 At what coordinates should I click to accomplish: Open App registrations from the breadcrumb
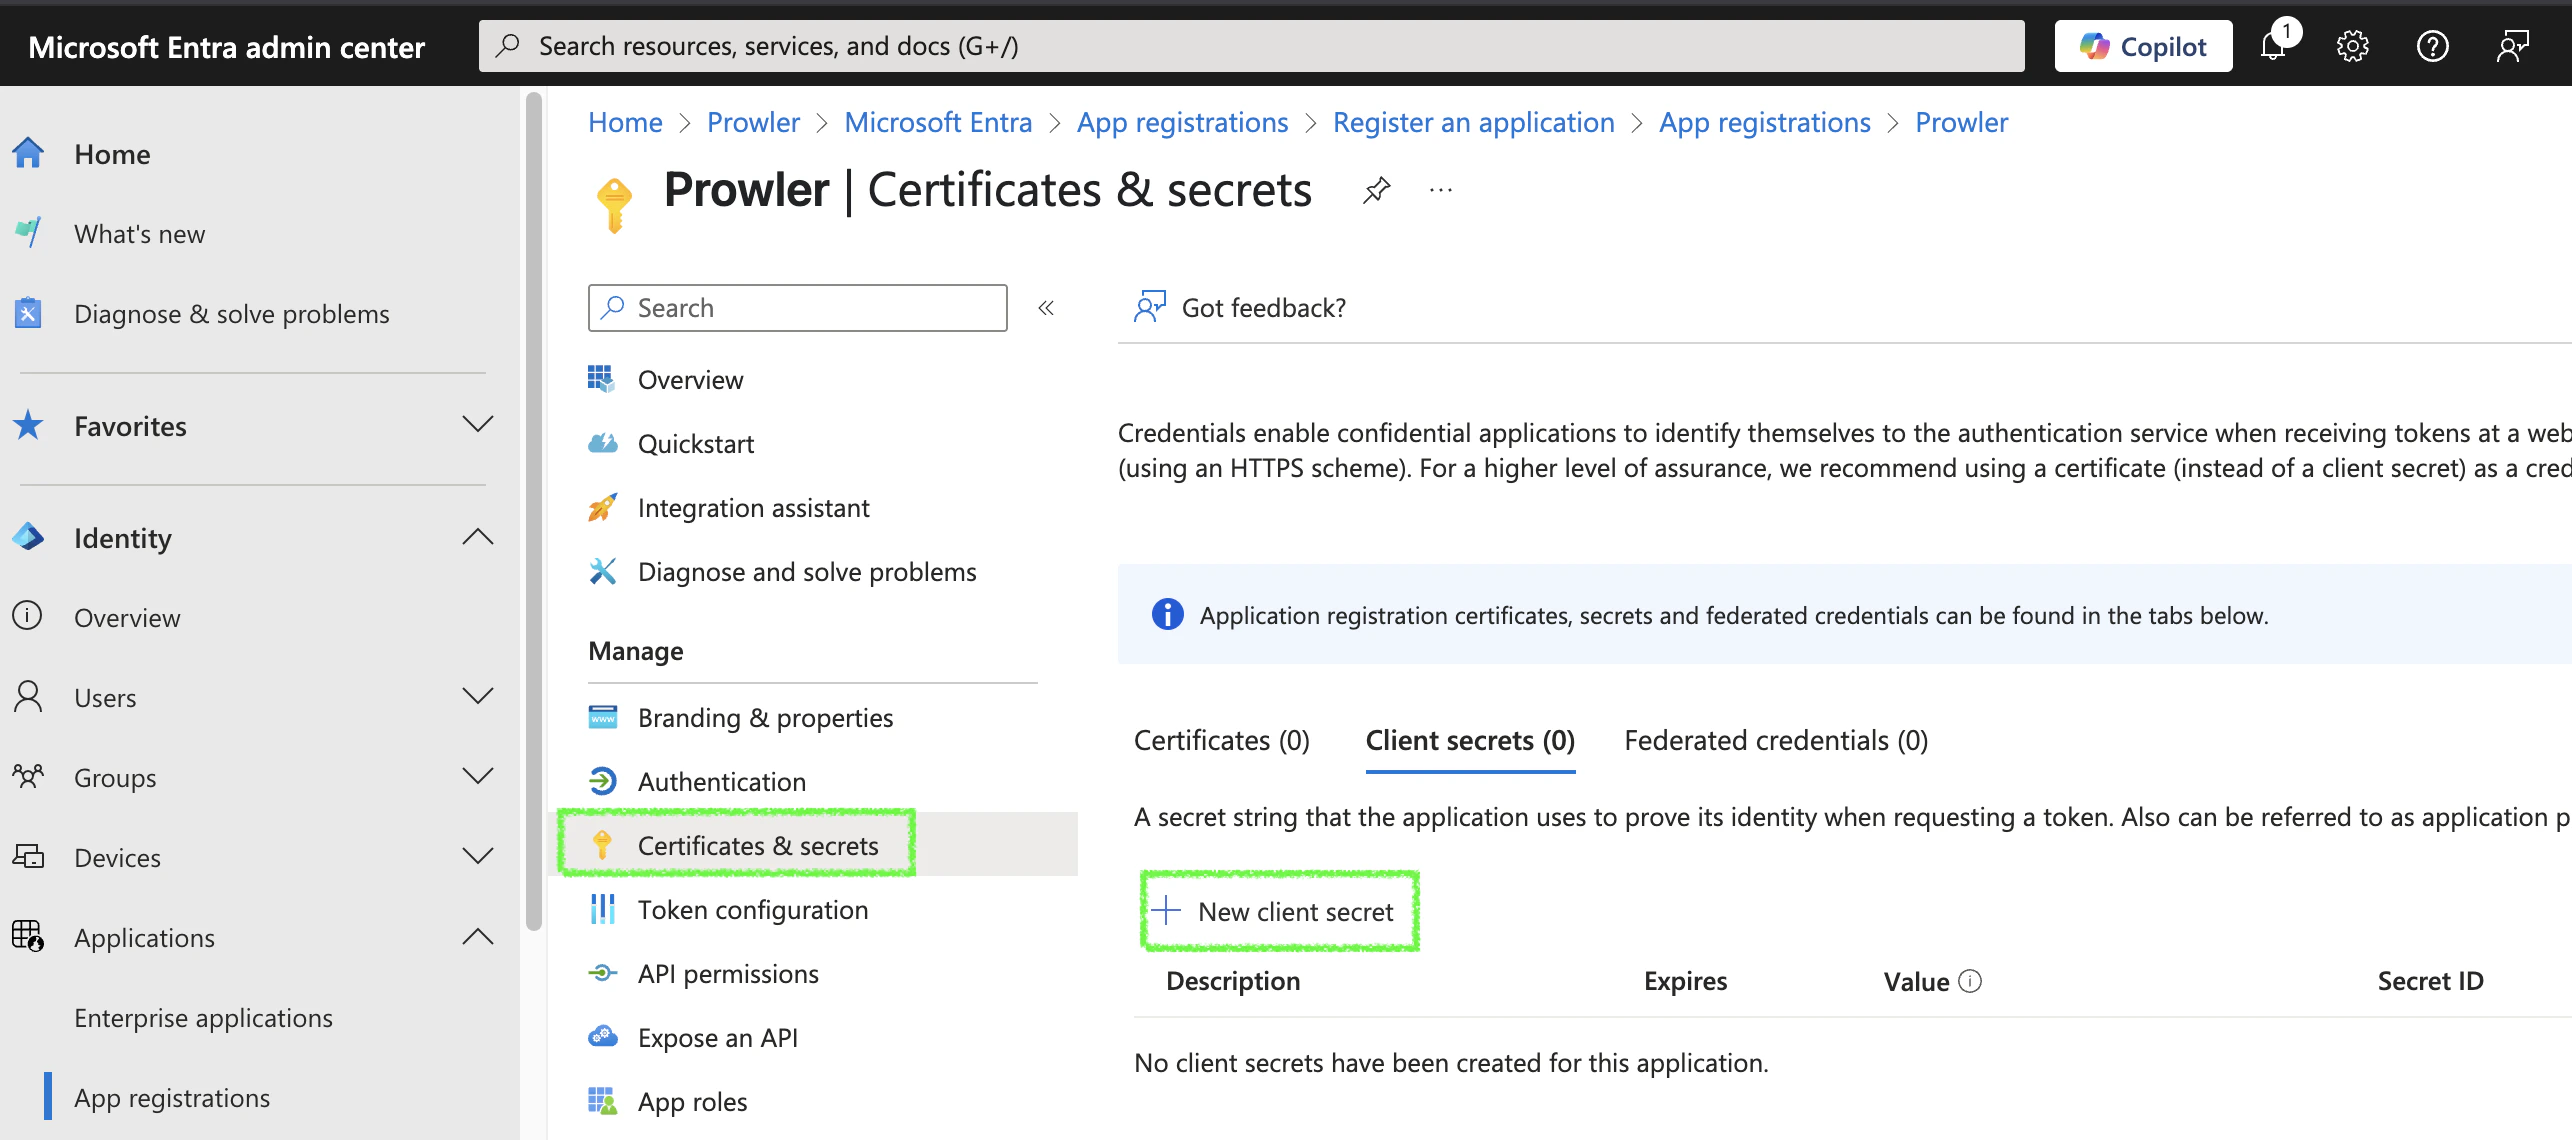(x=1181, y=121)
